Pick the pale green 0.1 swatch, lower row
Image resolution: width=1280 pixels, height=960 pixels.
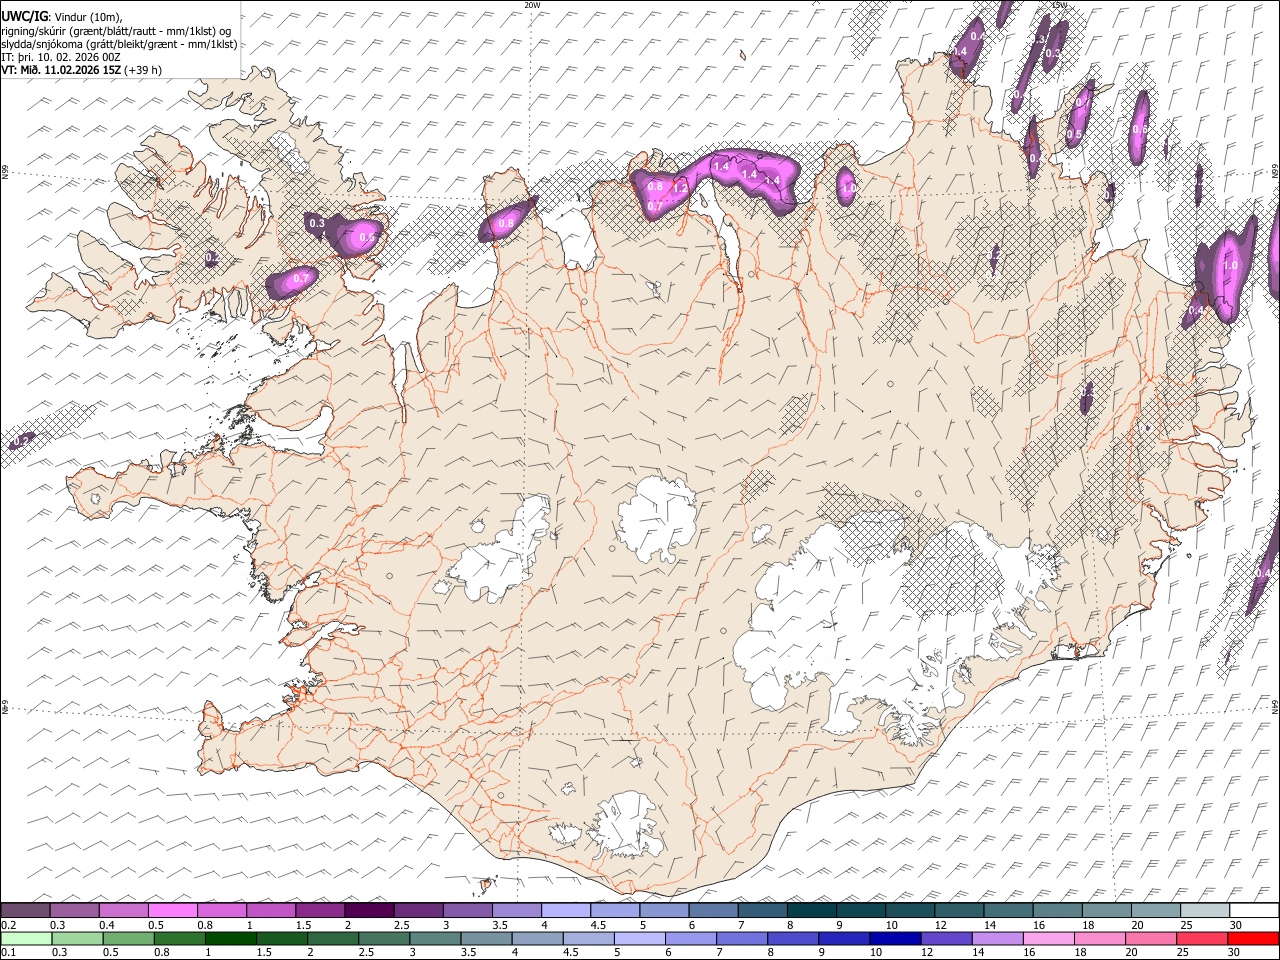coord(26,938)
